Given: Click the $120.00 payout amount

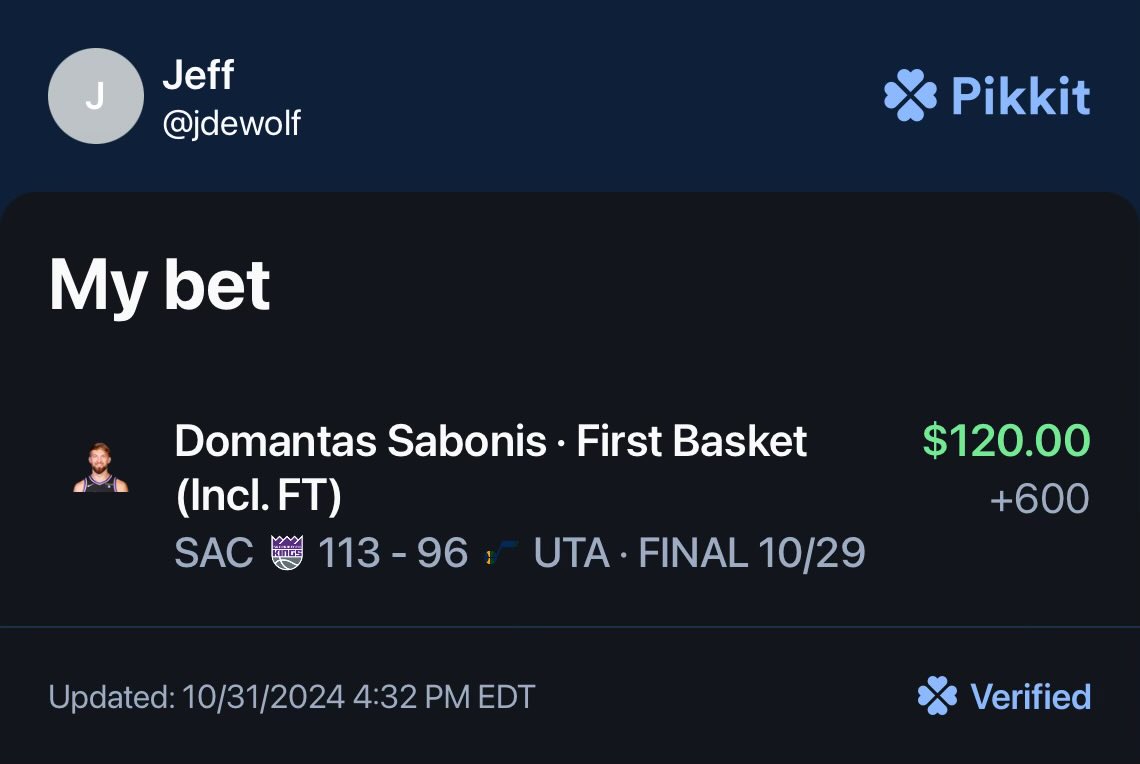Looking at the screenshot, I should pos(1006,441).
